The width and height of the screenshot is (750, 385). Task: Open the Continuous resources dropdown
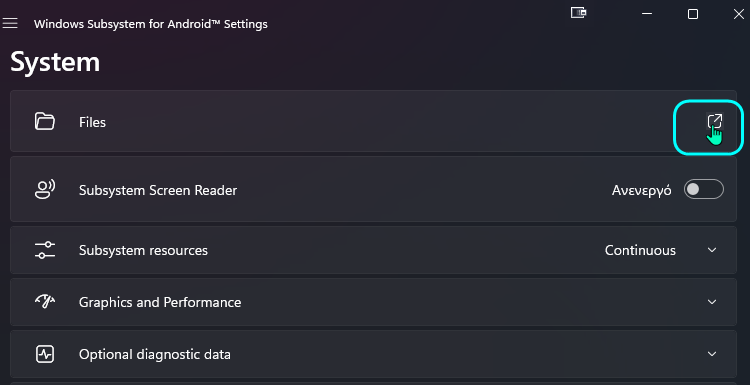pyautogui.click(x=640, y=250)
